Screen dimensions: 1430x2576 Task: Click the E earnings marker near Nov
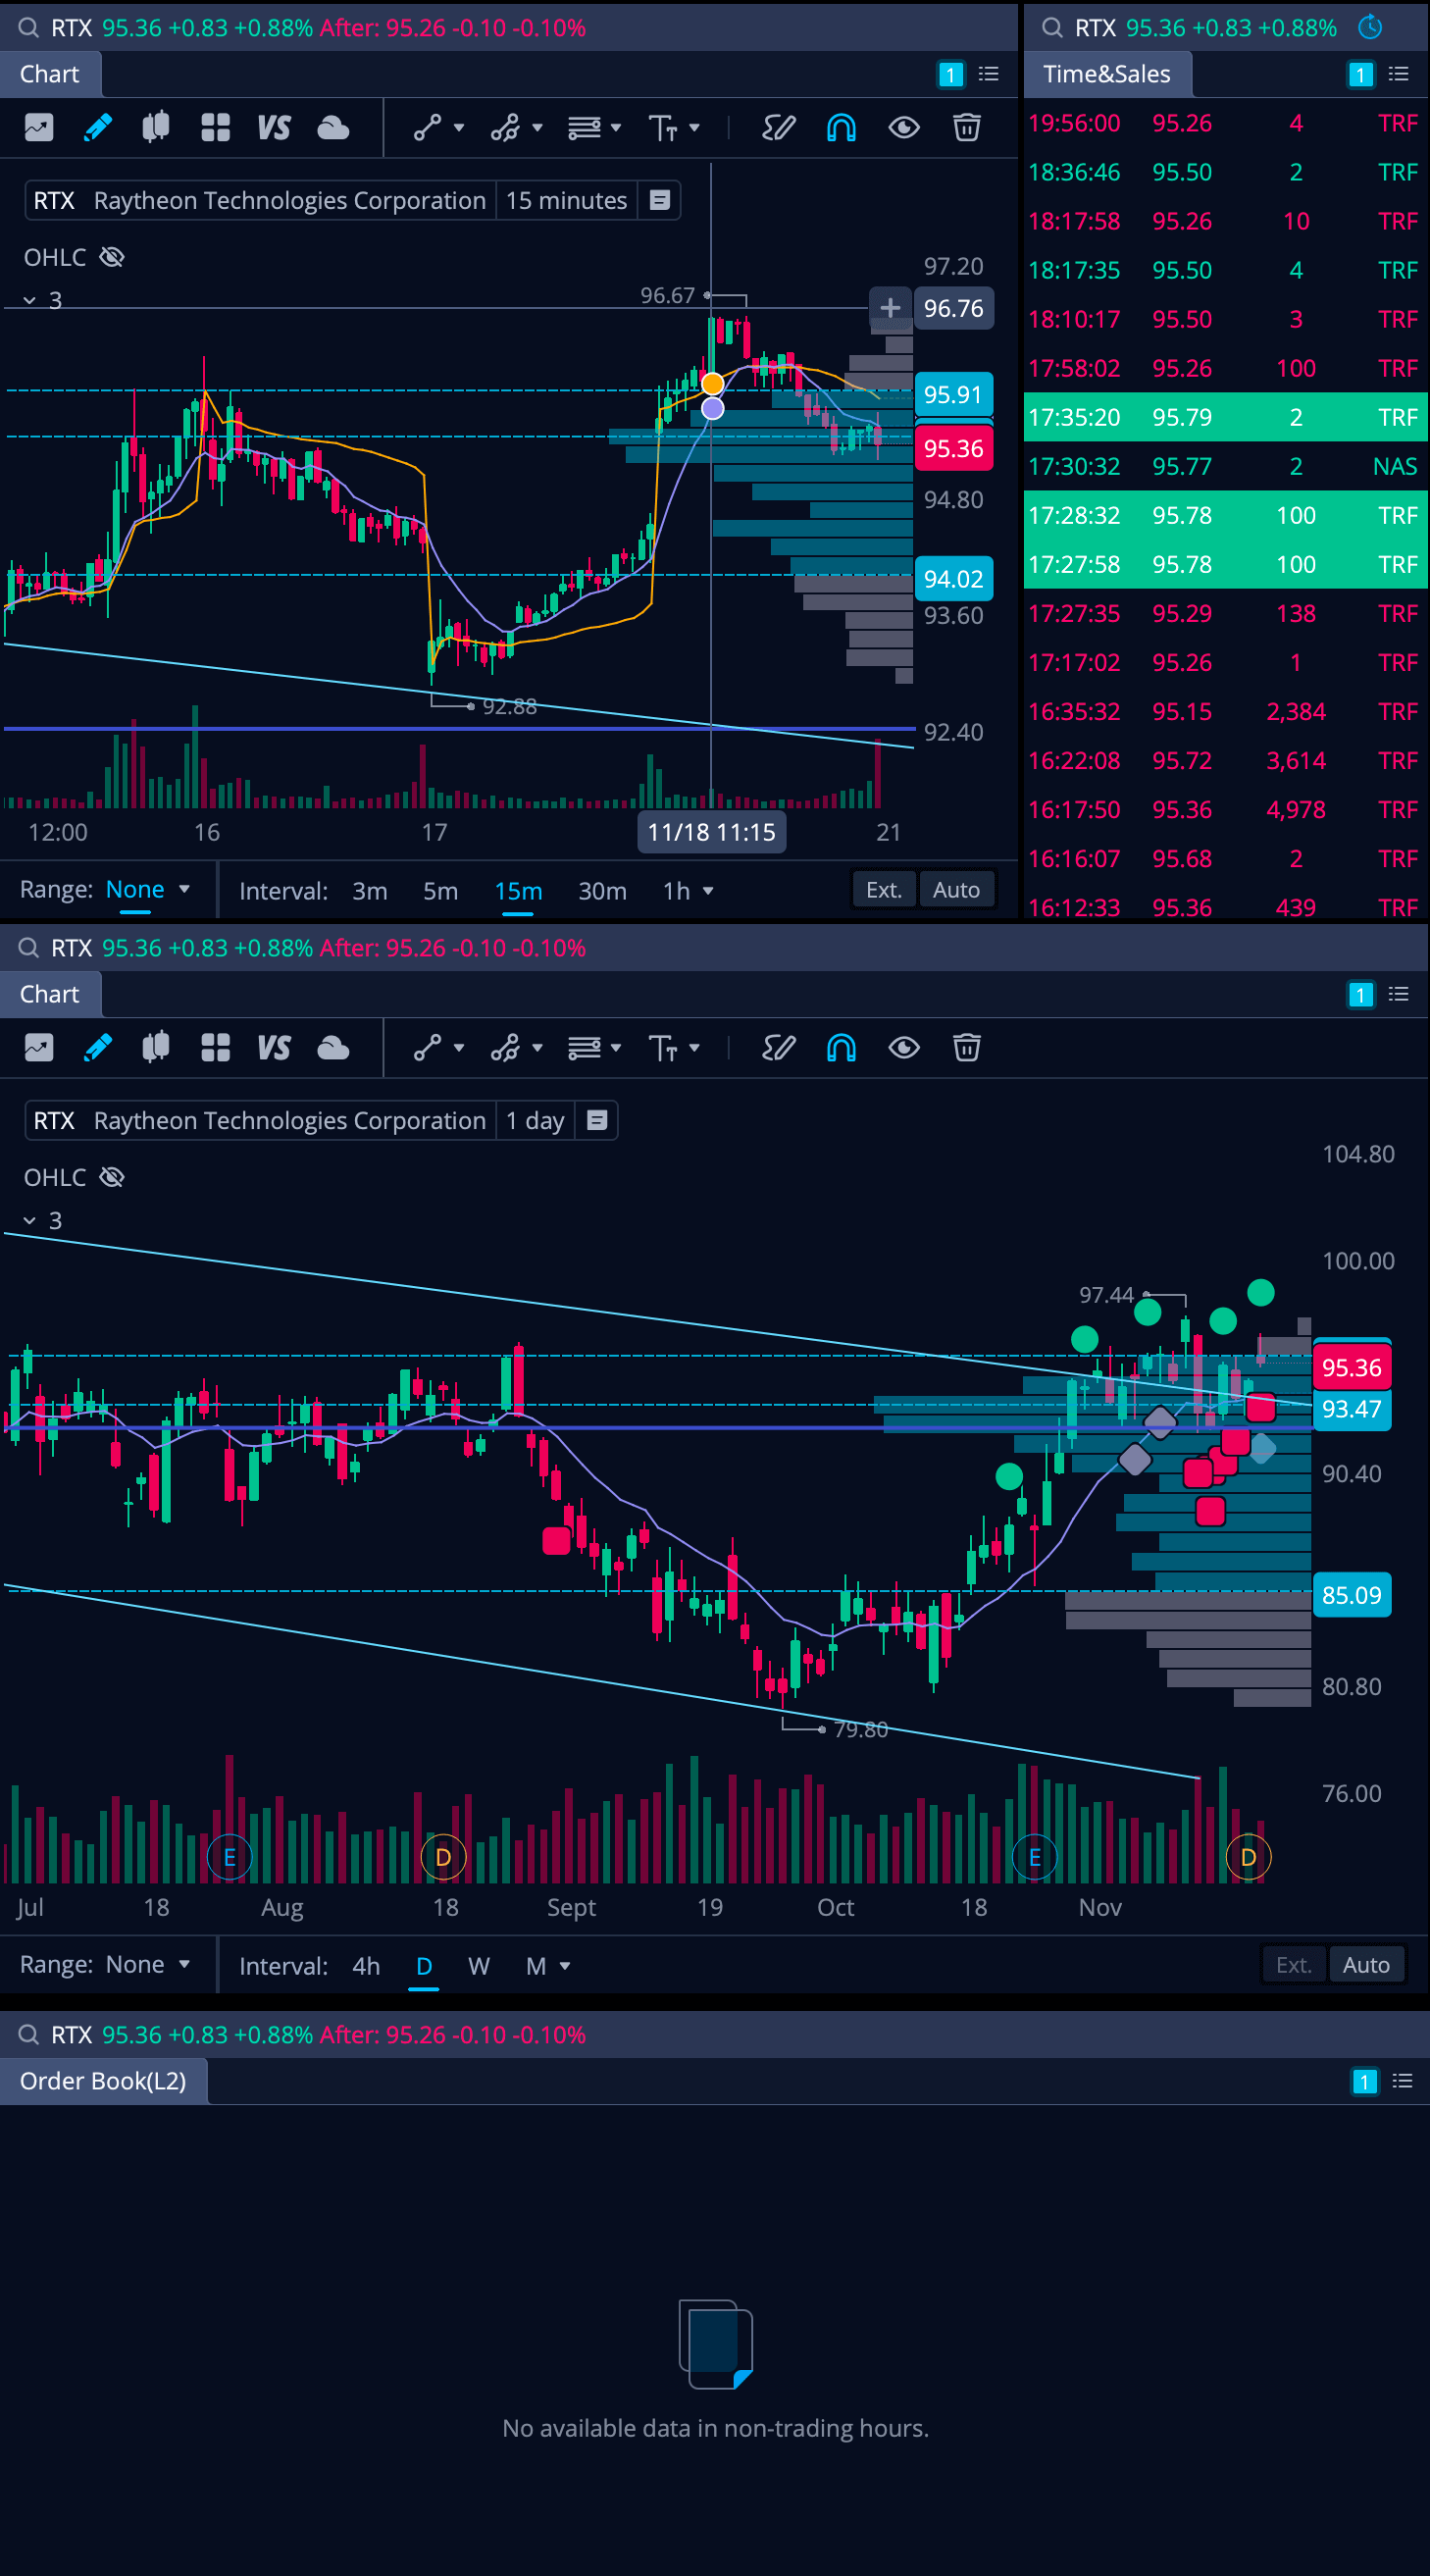(x=1034, y=1857)
